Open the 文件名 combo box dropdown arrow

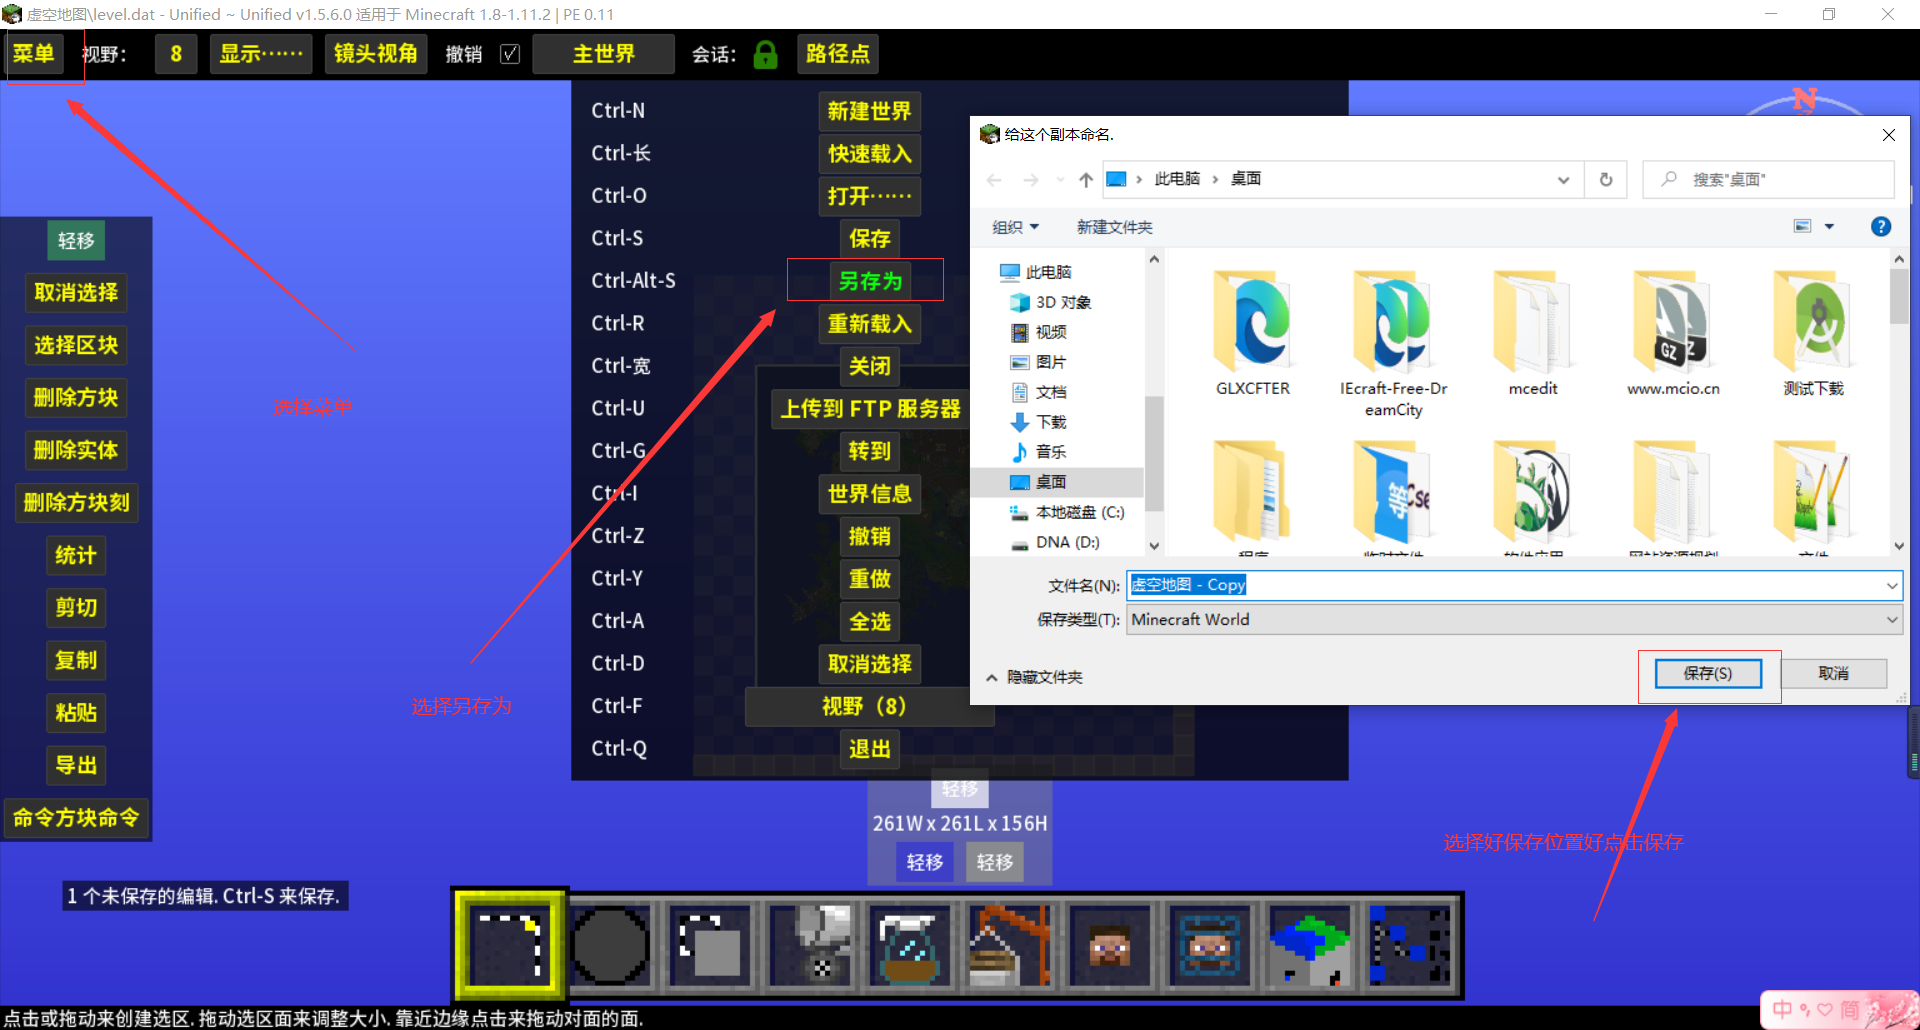click(1891, 586)
